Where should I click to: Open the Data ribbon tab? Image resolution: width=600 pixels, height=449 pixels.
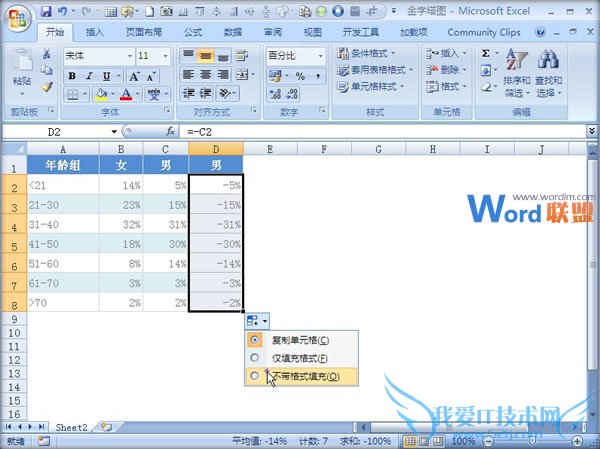[233, 32]
